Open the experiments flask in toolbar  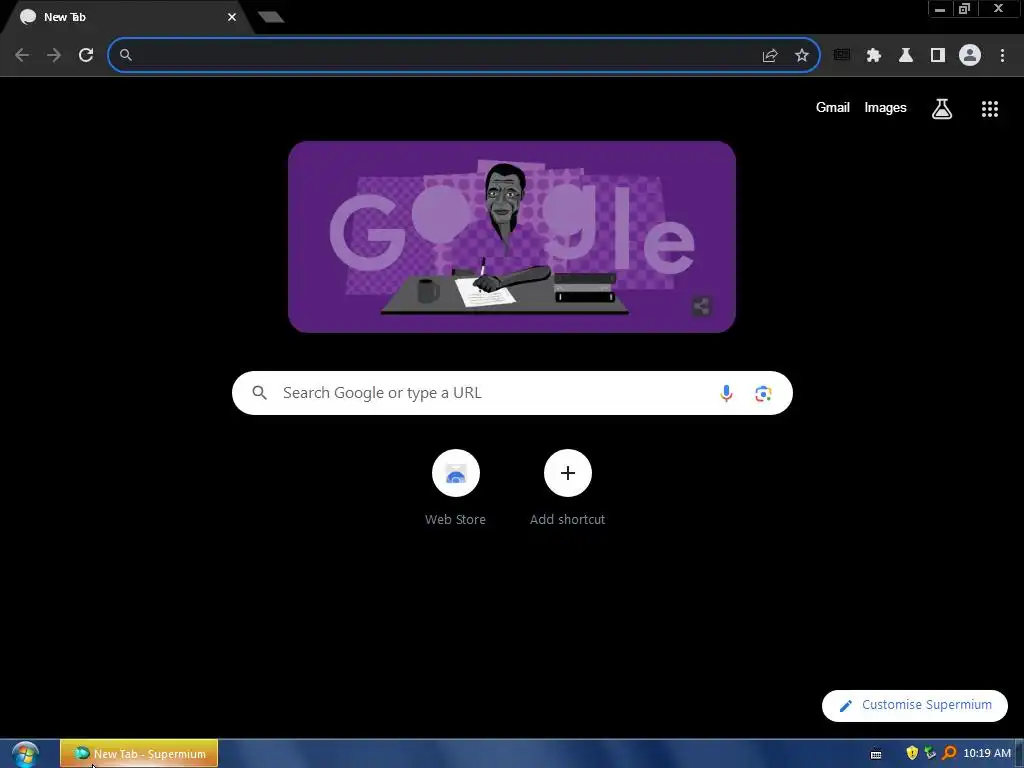coord(906,55)
